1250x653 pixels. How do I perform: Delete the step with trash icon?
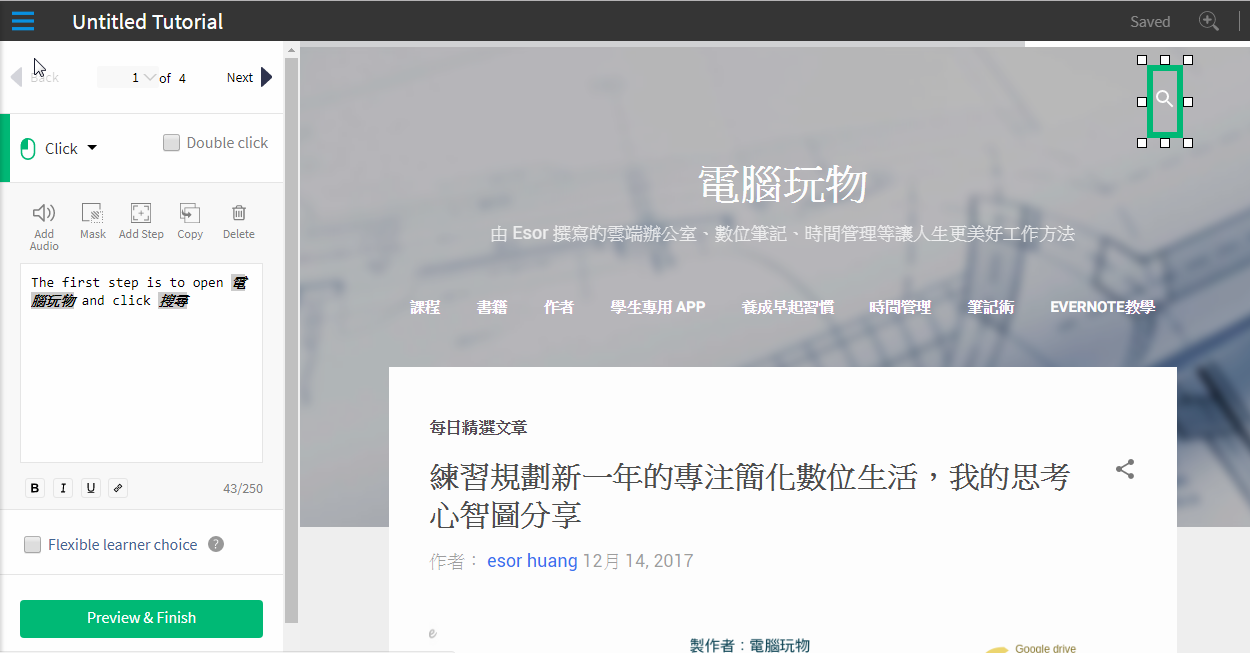point(239,213)
